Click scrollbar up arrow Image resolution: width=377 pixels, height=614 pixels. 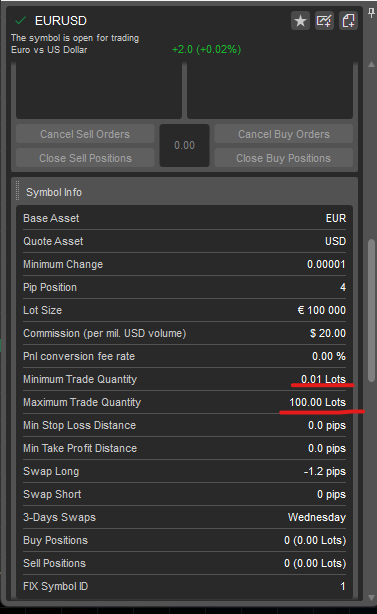[372, 64]
